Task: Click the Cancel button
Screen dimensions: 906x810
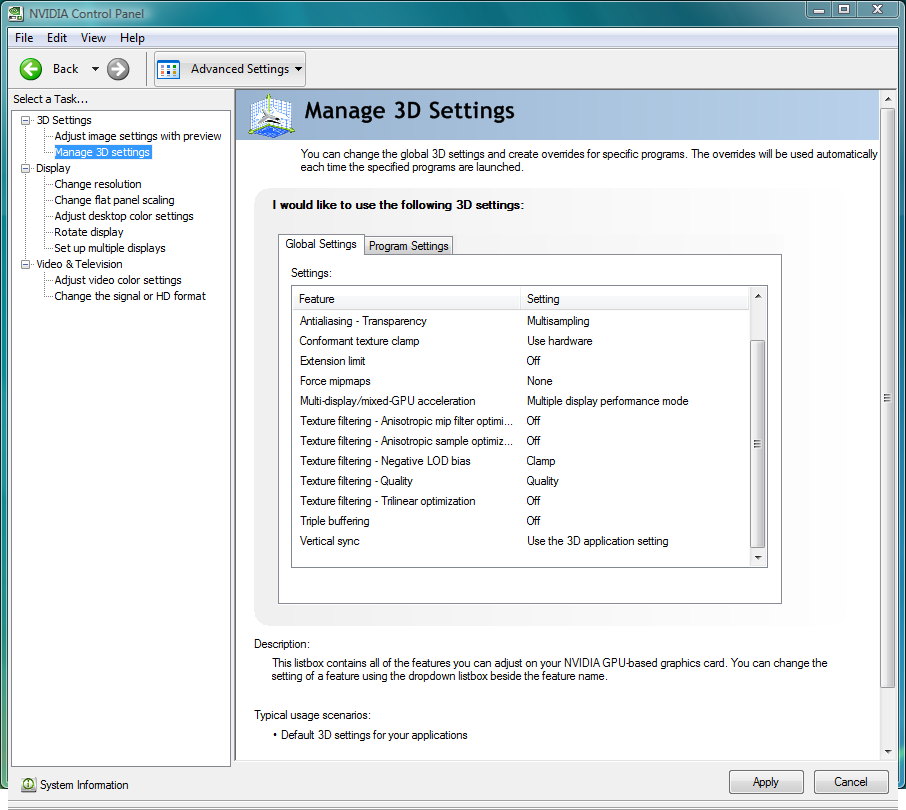Action: [851, 782]
